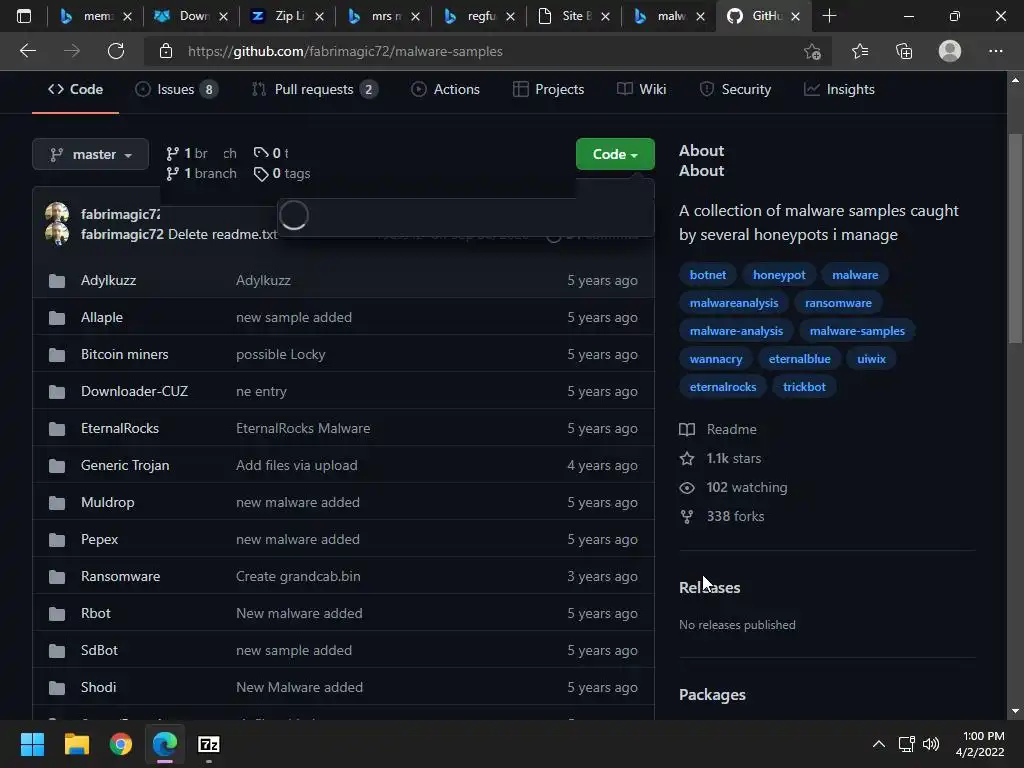Click the browser refresh icon
Viewport: 1024px width, 768px height.
(116, 51)
